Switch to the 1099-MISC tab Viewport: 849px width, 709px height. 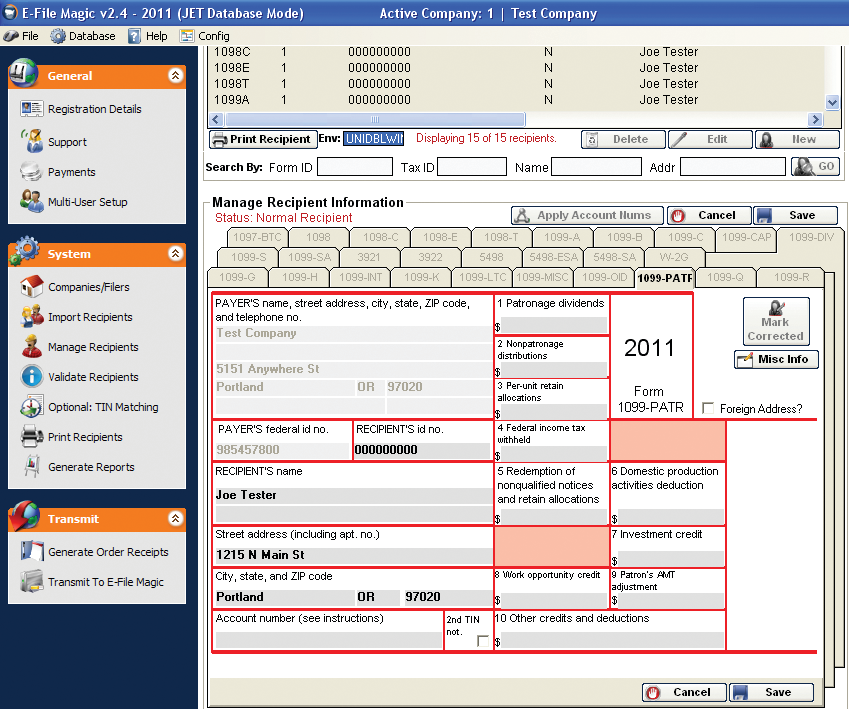click(543, 277)
